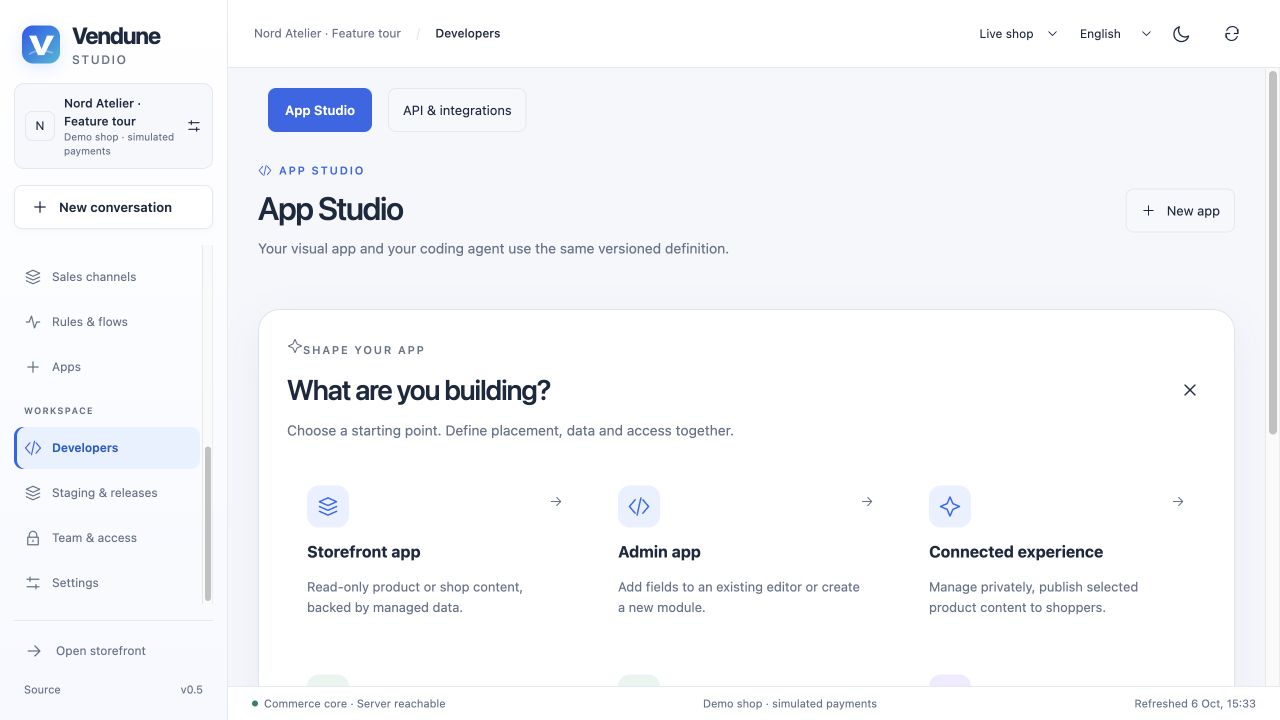Screen dimensions: 1280x720
Task: Open Developers in the sidebar
Action: coord(107,448)
